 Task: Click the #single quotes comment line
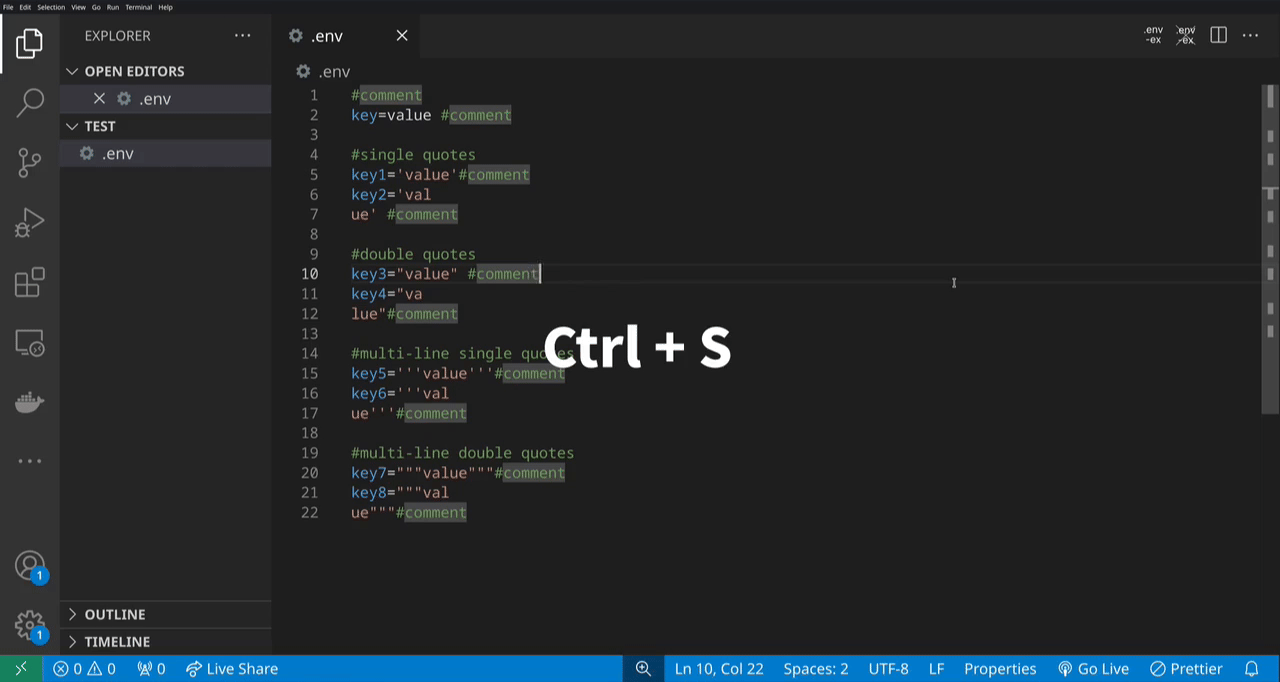click(x=413, y=154)
